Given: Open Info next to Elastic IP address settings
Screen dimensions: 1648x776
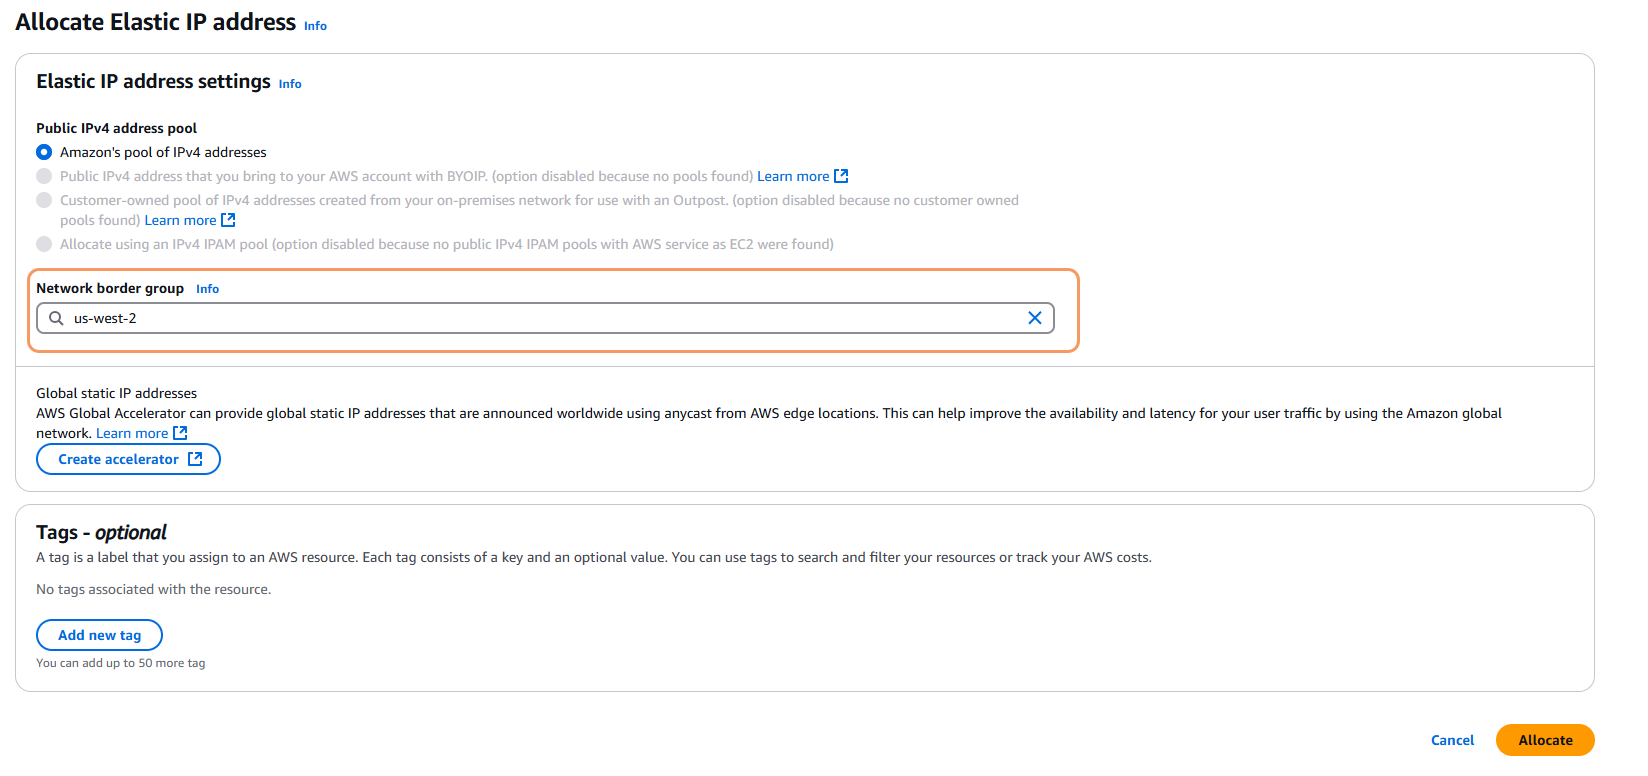Looking at the screenshot, I should pyautogui.click(x=290, y=84).
